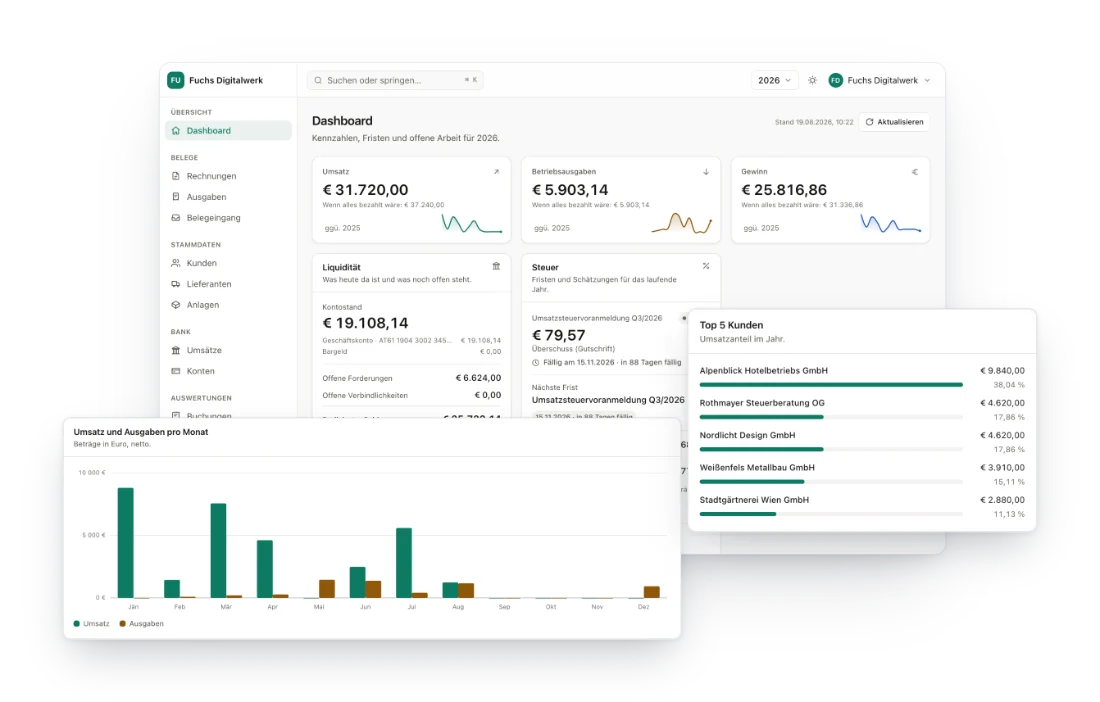Click the '€ 9.840,00' amount for Alpenblick
The width and height of the screenshot is (1100, 702).
click(x=1002, y=371)
